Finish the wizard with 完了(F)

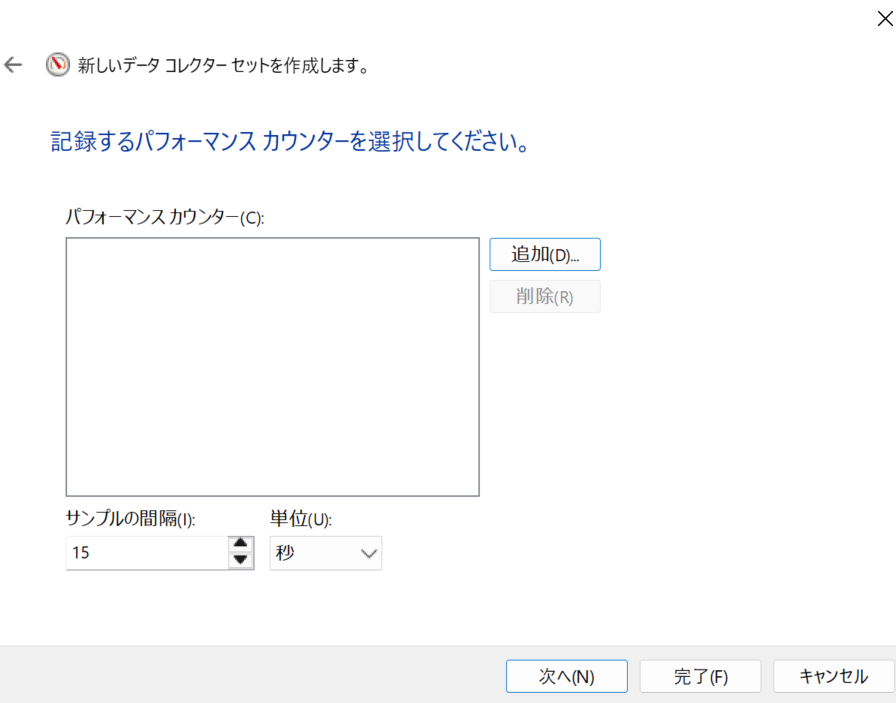coord(700,676)
